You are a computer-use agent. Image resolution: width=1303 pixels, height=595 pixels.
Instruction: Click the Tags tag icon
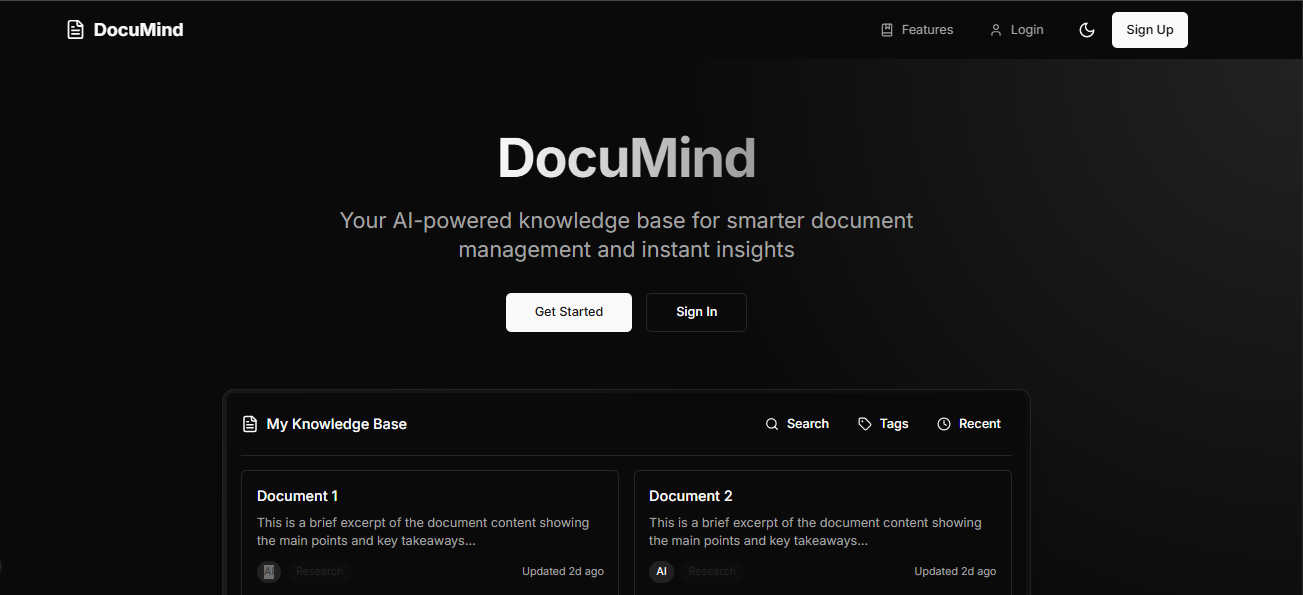[865, 424]
